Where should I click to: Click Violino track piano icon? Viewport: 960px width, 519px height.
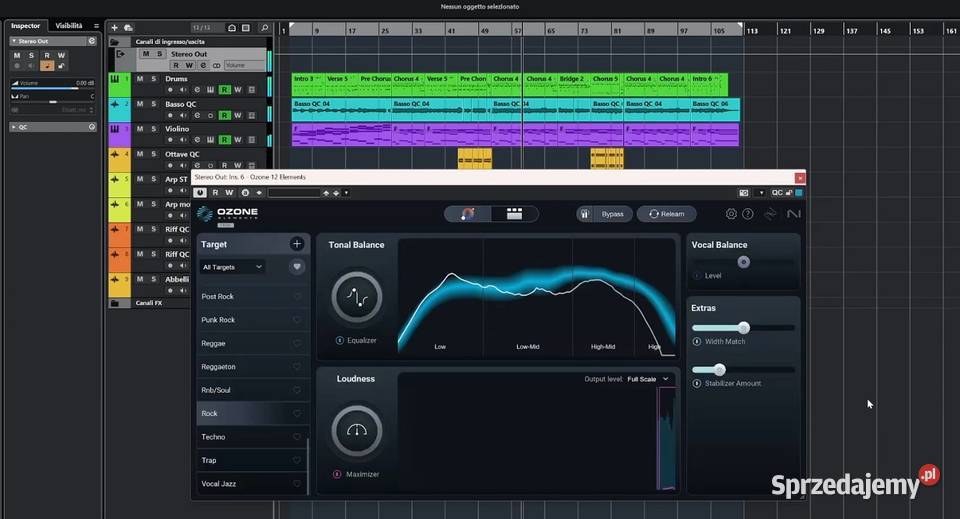point(114,129)
